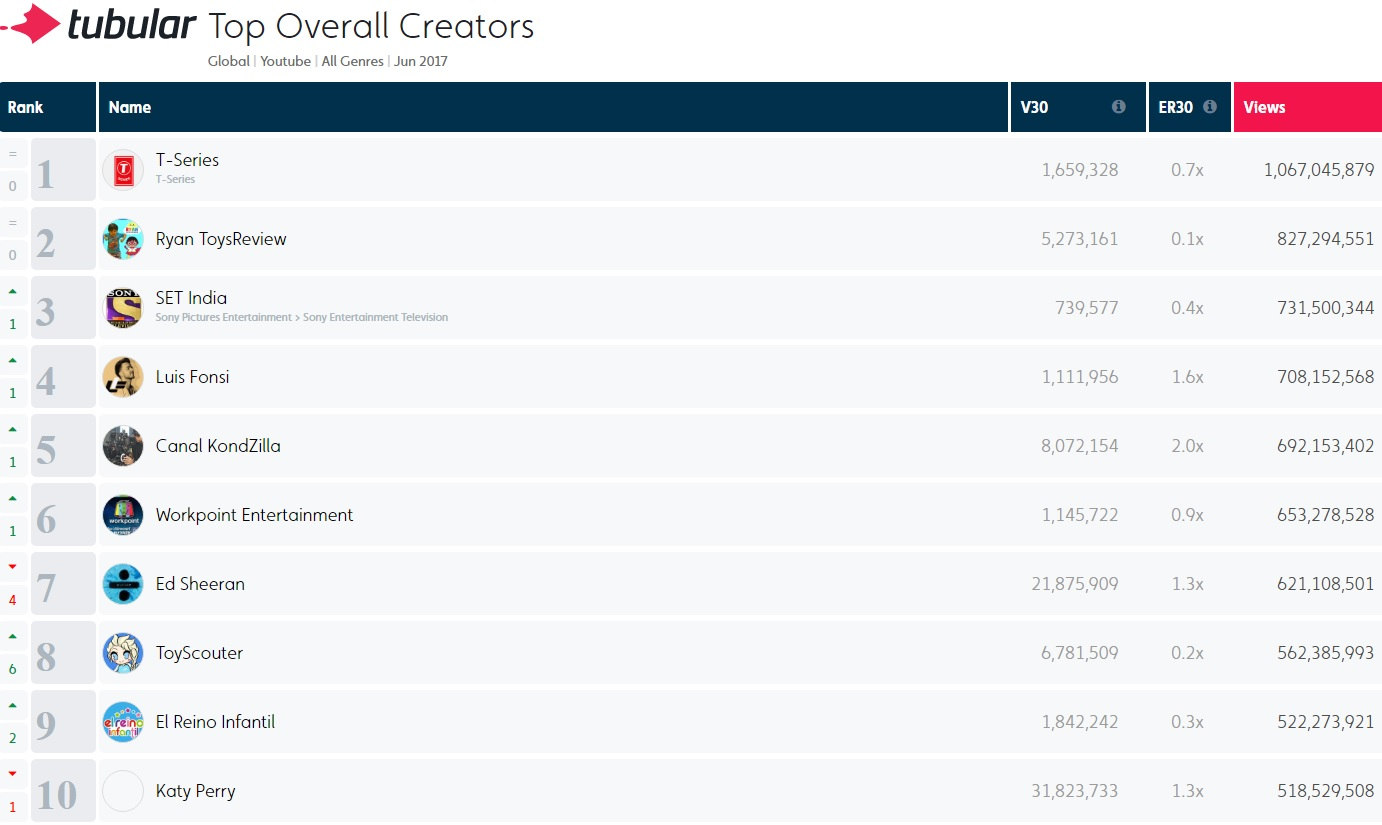The height and width of the screenshot is (825, 1382).
Task: Open Katy Perry creator page
Action: coord(195,791)
